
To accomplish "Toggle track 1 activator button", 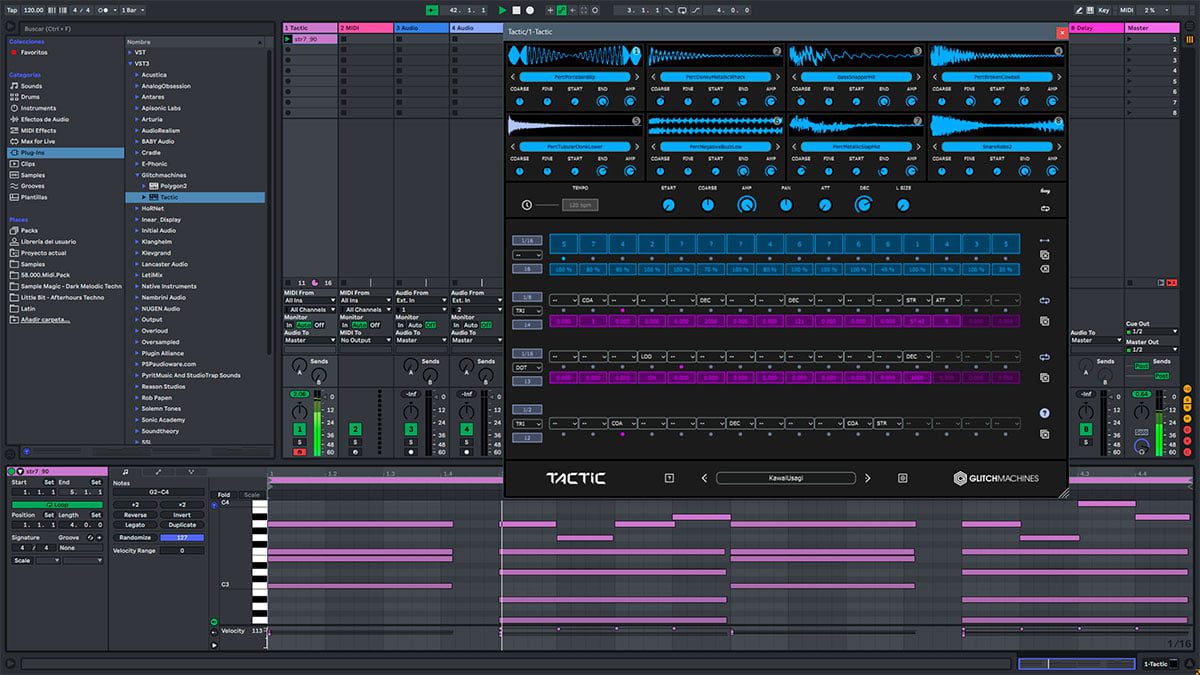I will [298, 429].
